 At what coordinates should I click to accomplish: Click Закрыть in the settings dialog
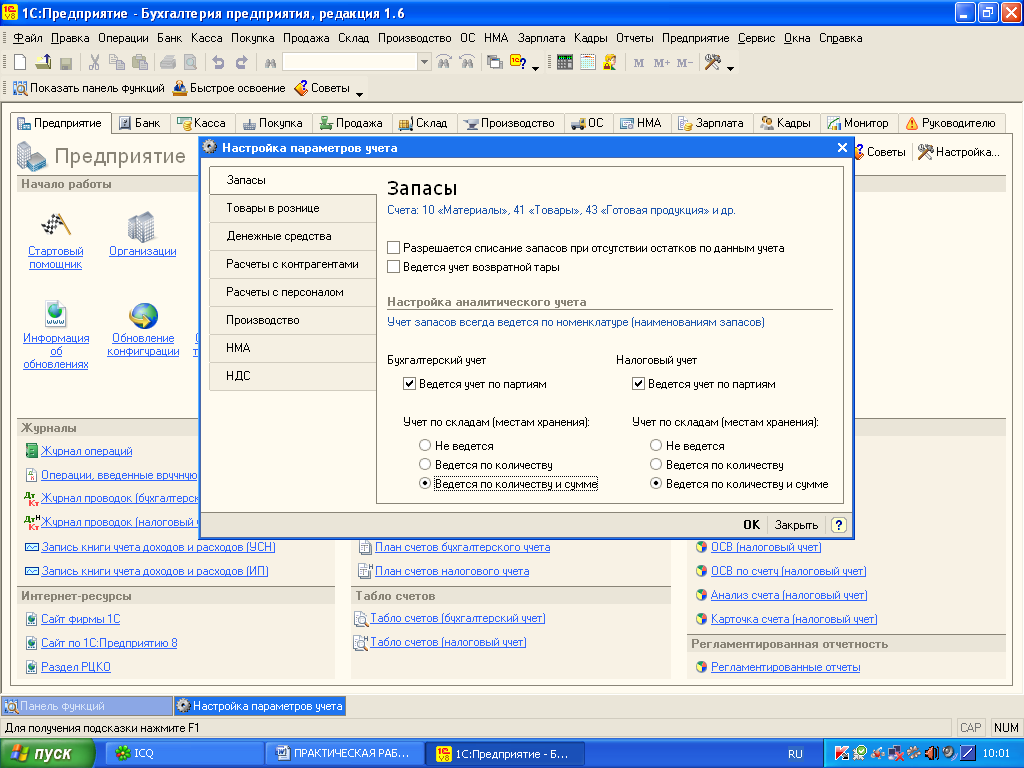796,524
